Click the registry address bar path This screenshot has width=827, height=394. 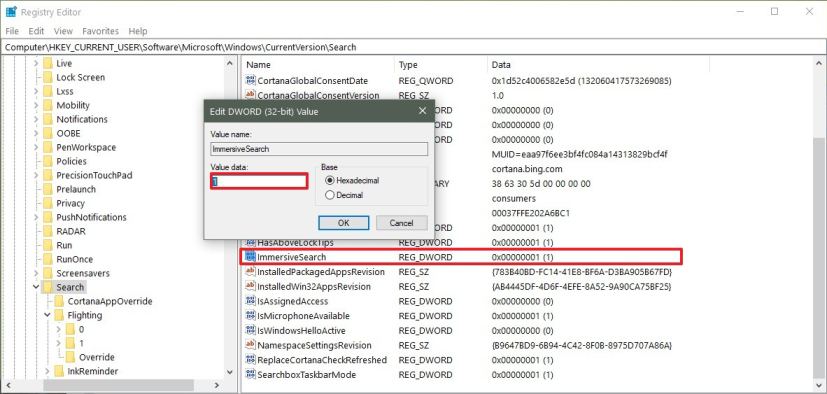(180, 47)
